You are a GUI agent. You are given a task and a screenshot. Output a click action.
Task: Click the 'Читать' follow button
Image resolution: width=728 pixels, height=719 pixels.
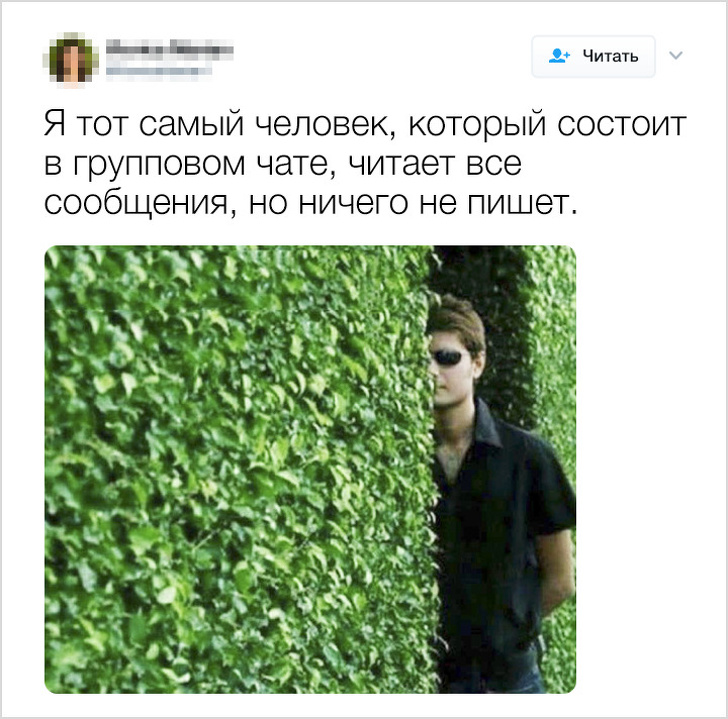593,56
